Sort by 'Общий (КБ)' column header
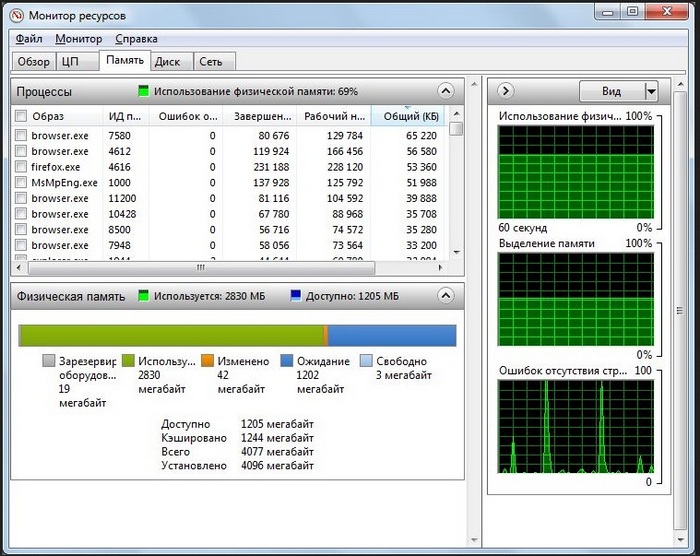The height and width of the screenshot is (556, 700). [x=408, y=117]
